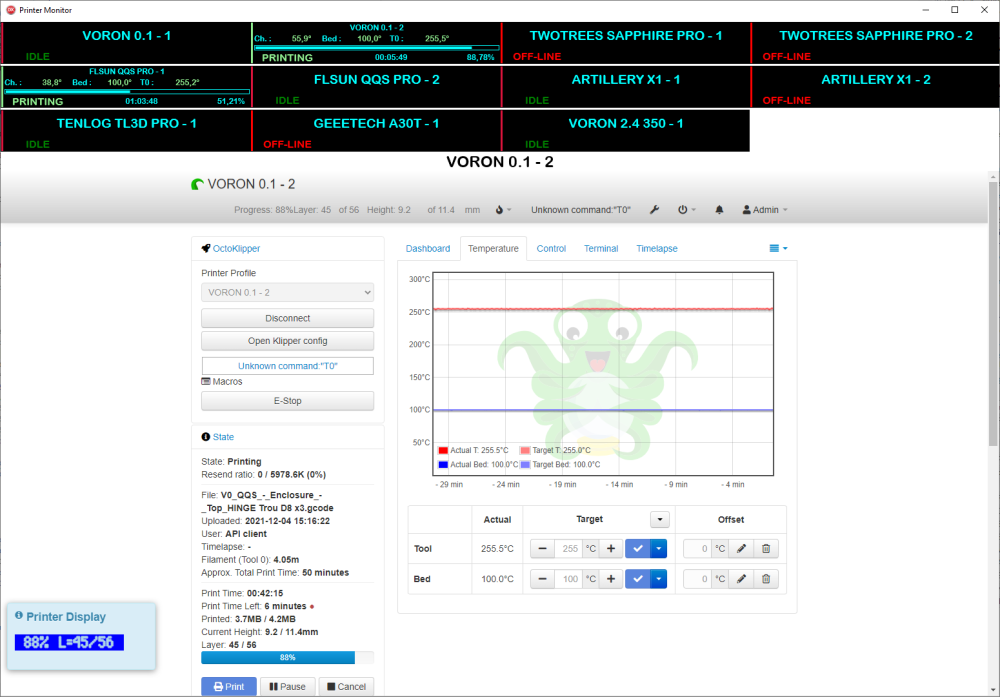Decrease Bed target temperature with minus
This screenshot has width=1000, height=697.
click(542, 579)
